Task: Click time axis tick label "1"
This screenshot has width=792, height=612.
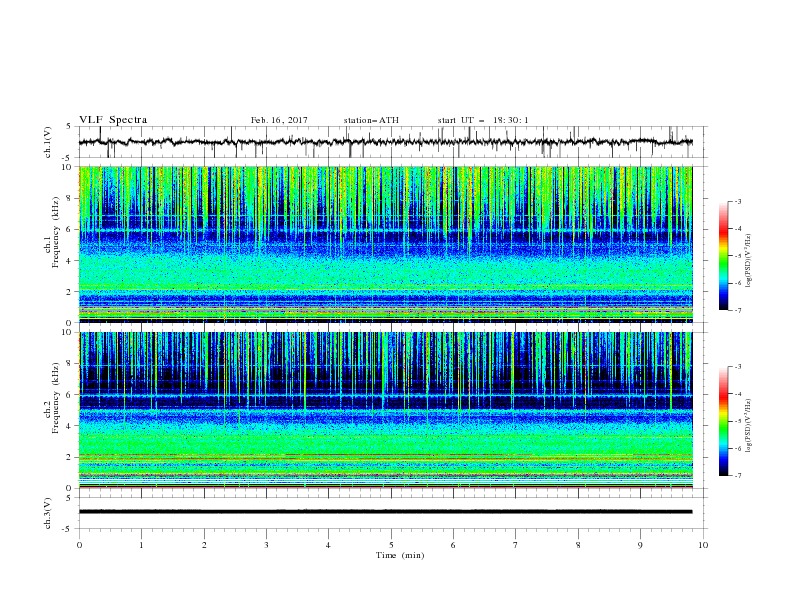Action: 141,545
